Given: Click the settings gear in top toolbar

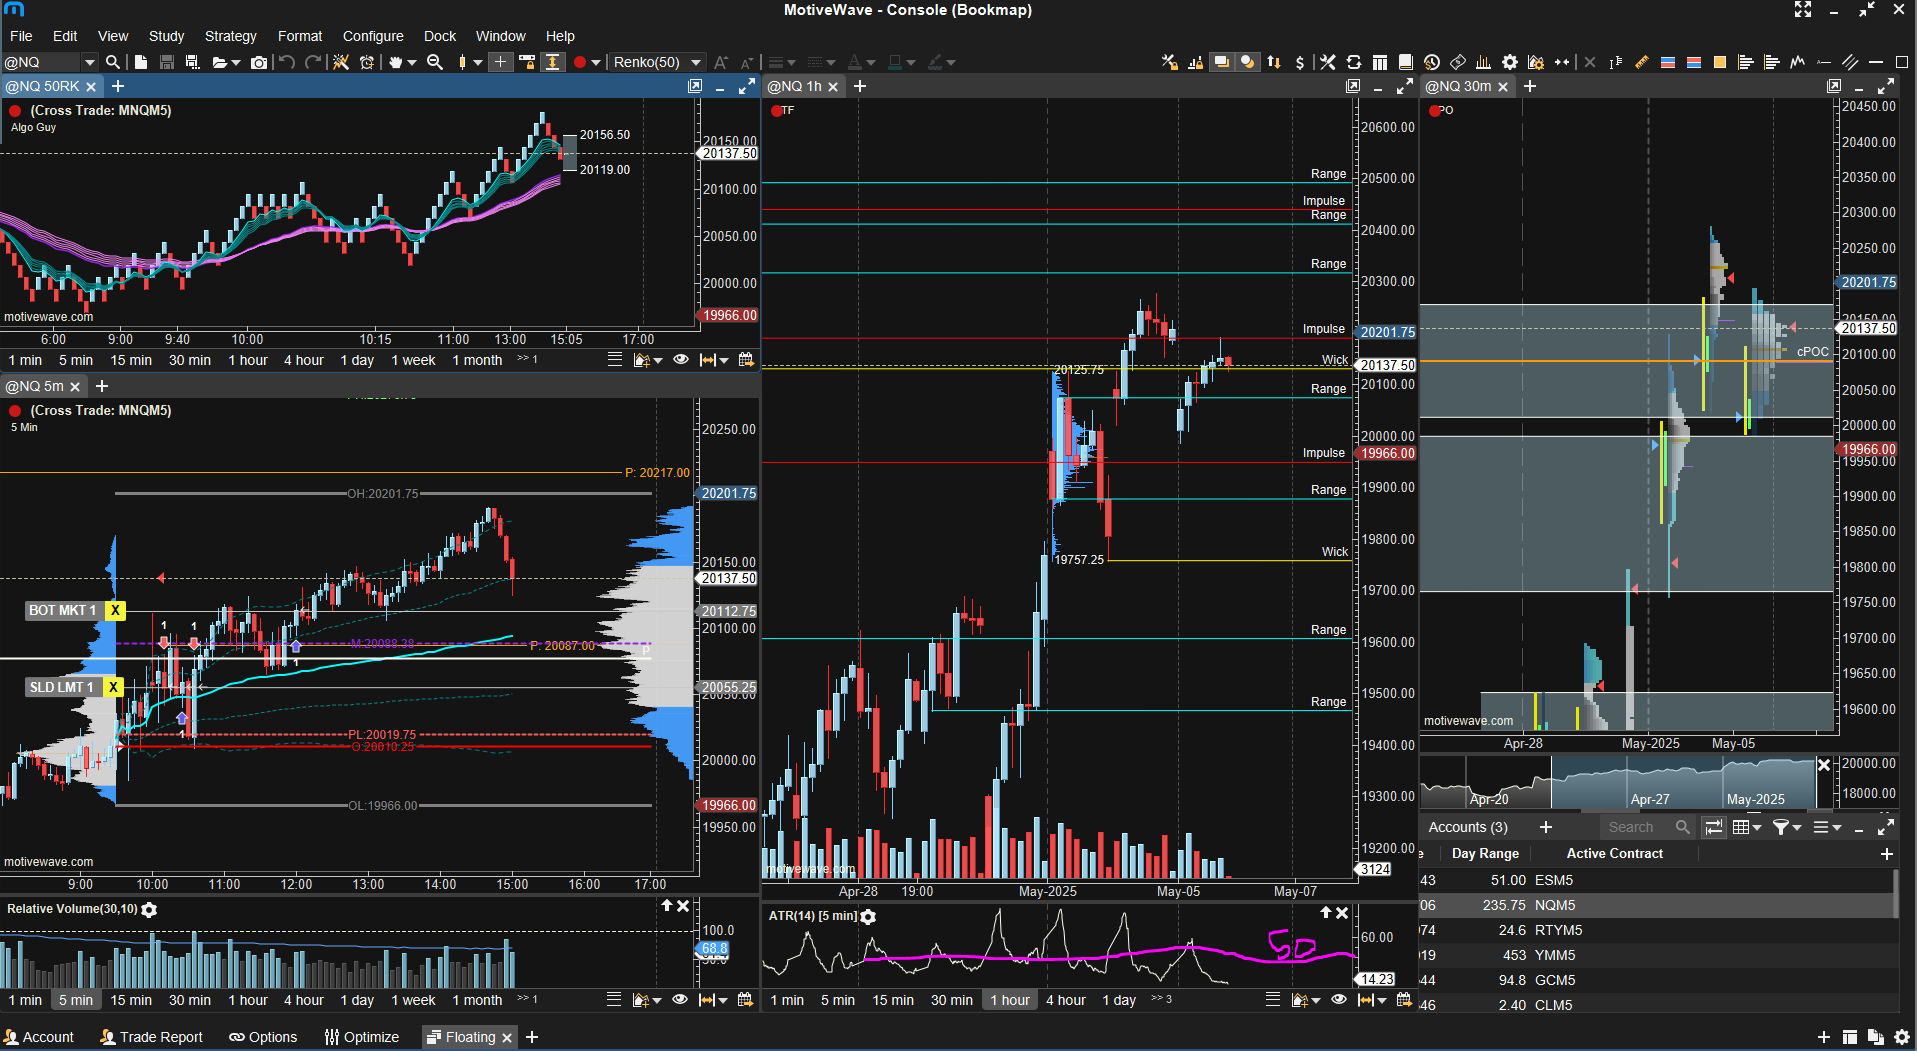Looking at the screenshot, I should (x=1510, y=62).
